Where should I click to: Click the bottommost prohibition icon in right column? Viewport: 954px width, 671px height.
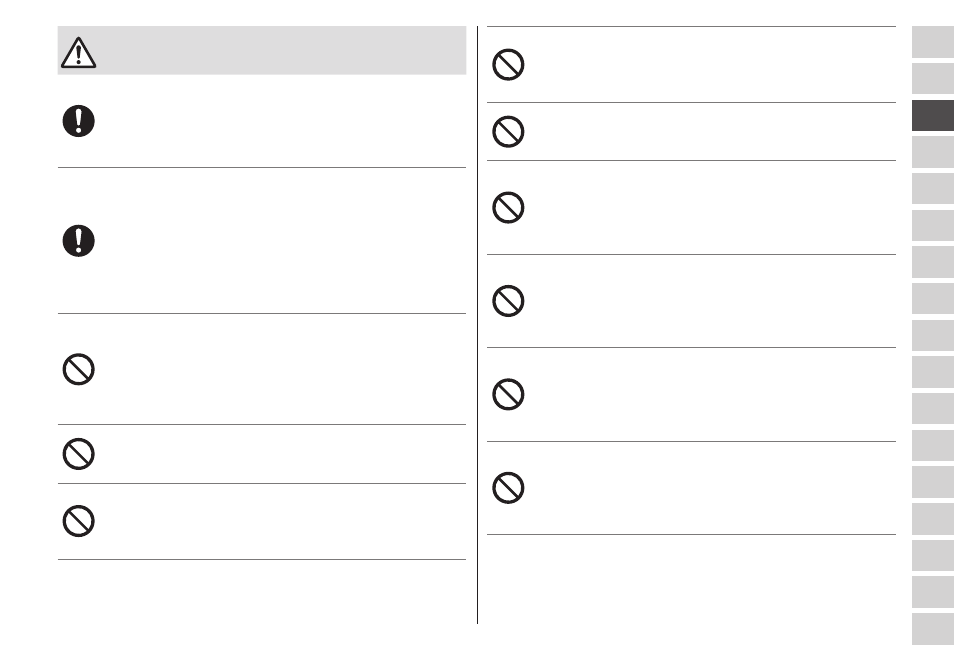508,488
